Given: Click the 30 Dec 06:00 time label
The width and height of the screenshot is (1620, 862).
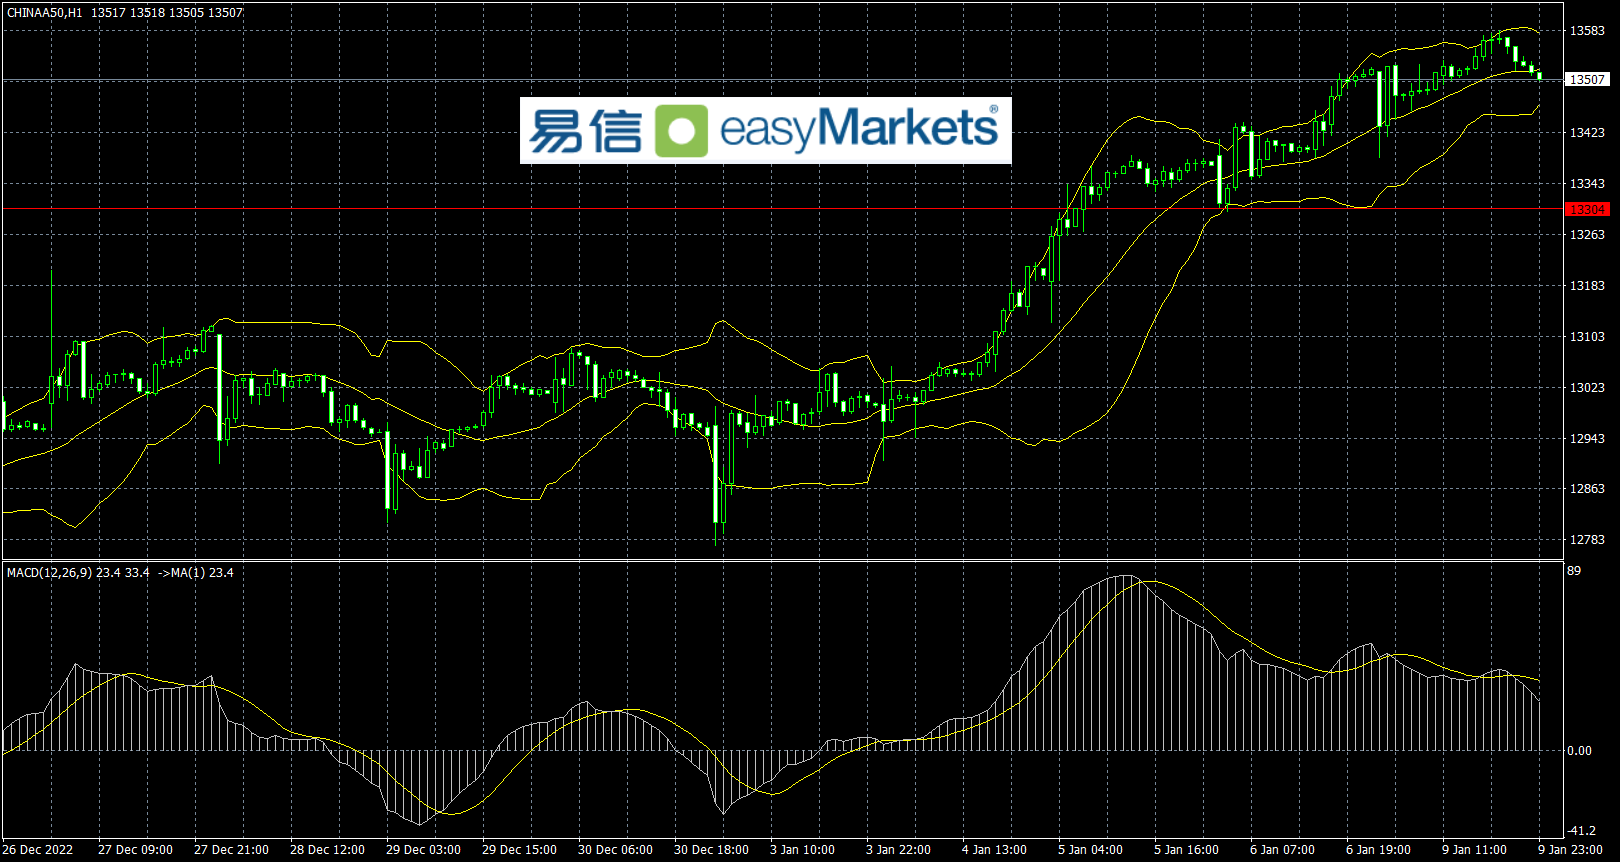Looking at the screenshot, I should tap(615, 850).
